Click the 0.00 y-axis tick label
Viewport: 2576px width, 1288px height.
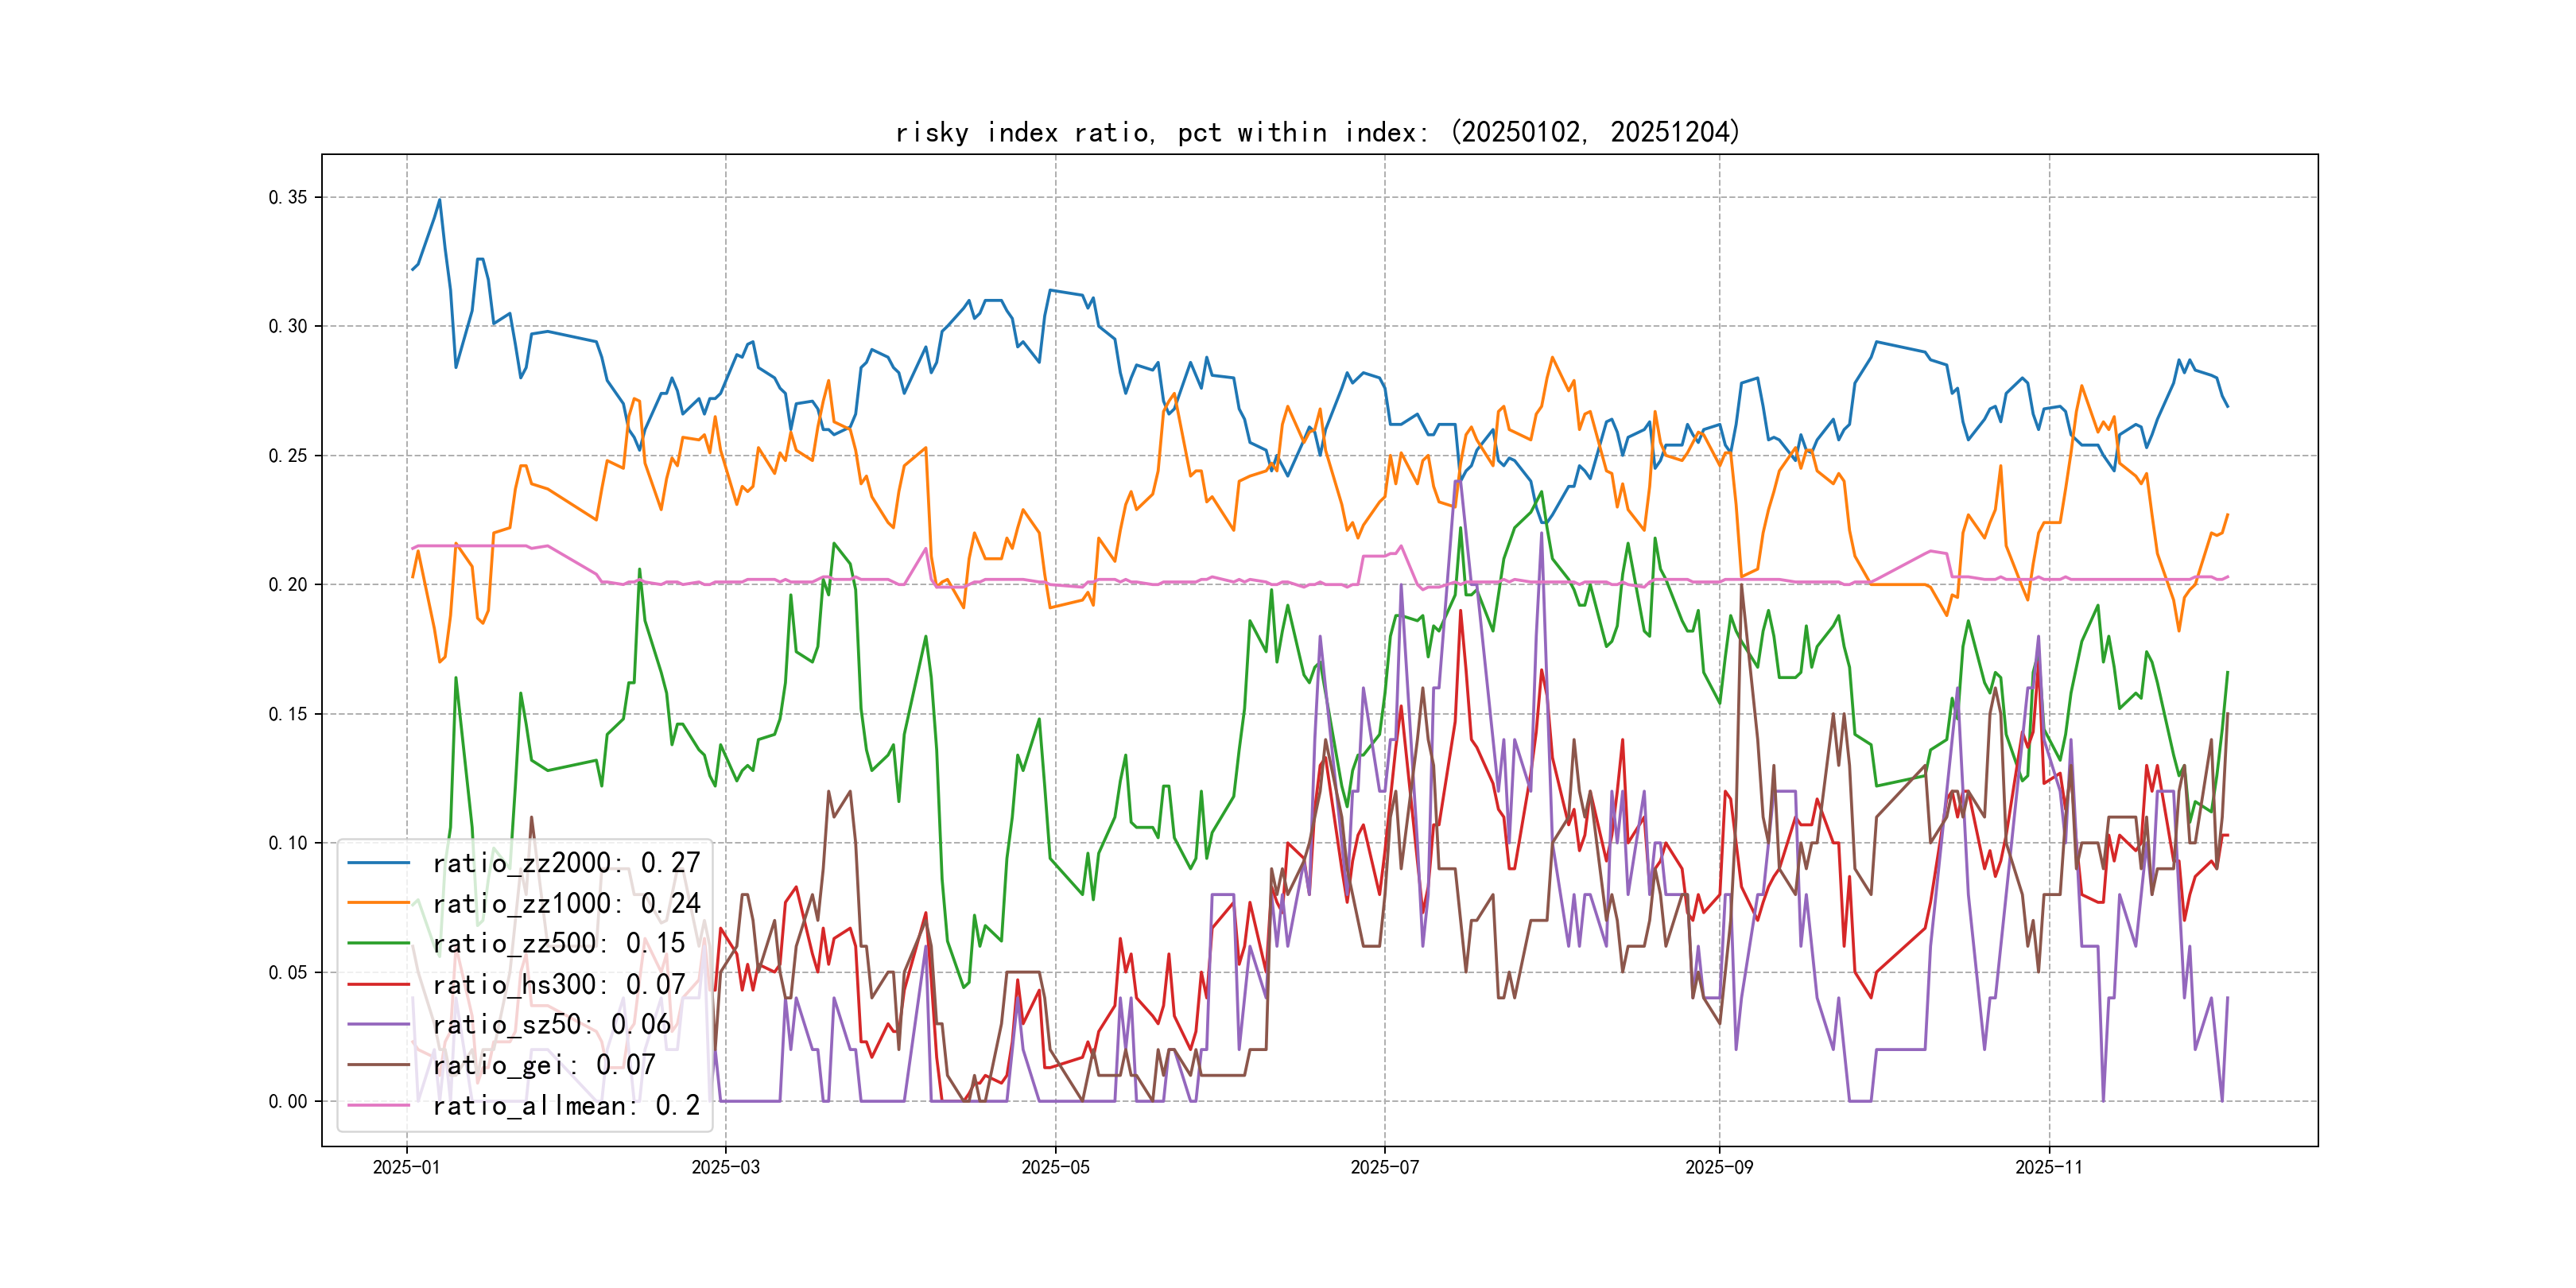coord(288,1102)
